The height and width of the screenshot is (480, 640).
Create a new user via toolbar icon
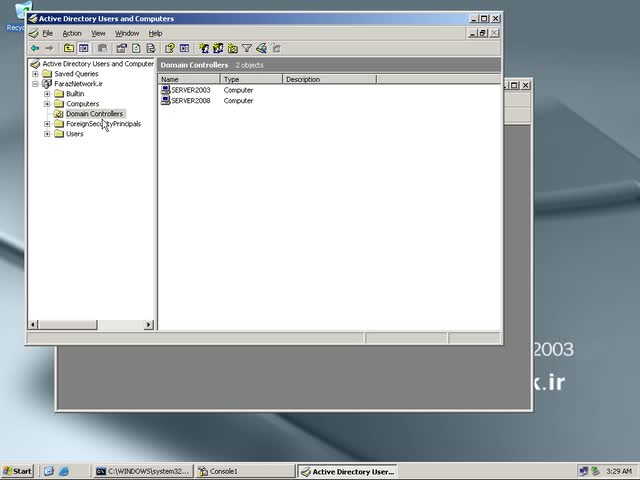click(204, 49)
